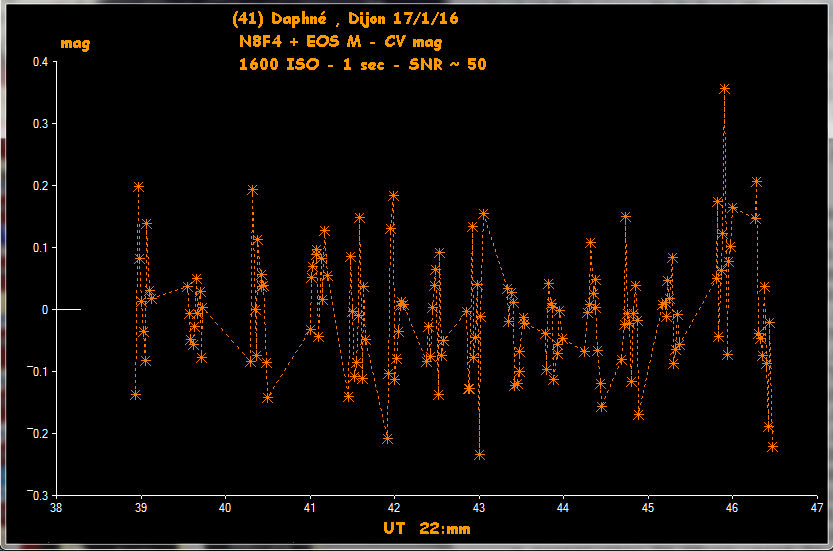The image size is (833, 551).
Task: Click the lowest data point near x=43
Action: click(480, 455)
